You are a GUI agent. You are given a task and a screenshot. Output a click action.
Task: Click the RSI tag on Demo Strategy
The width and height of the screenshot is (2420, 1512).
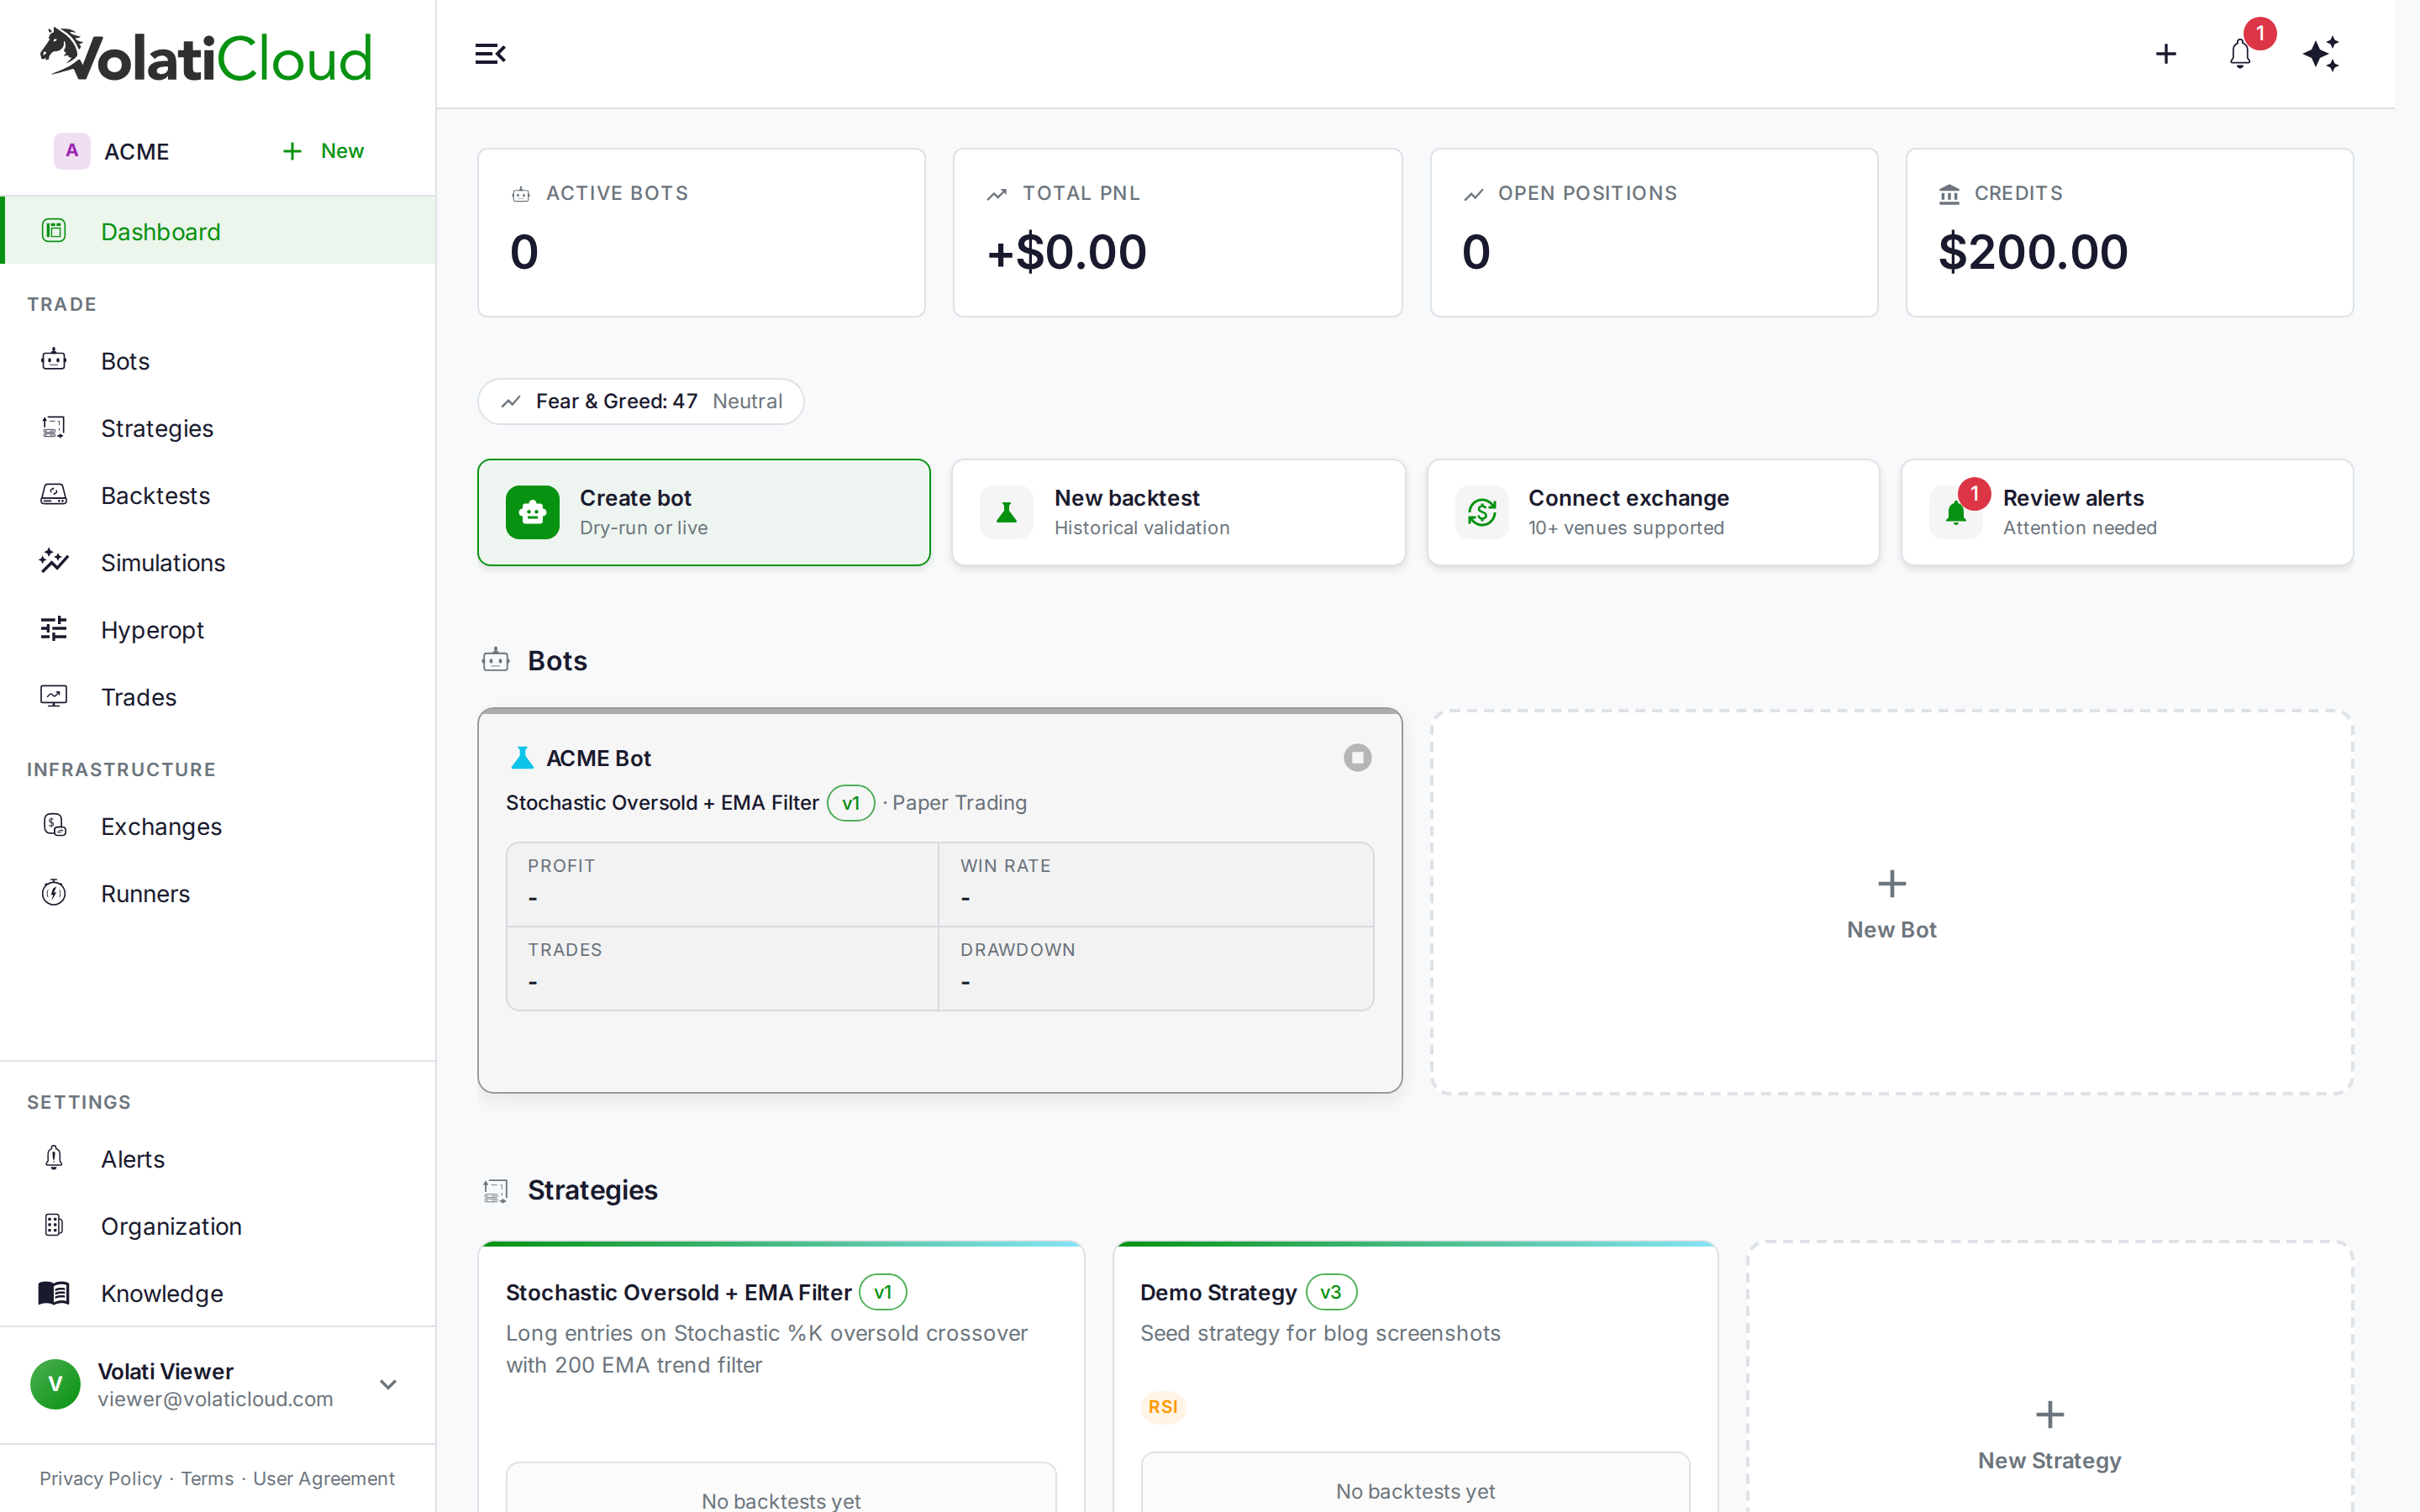1163,1406
